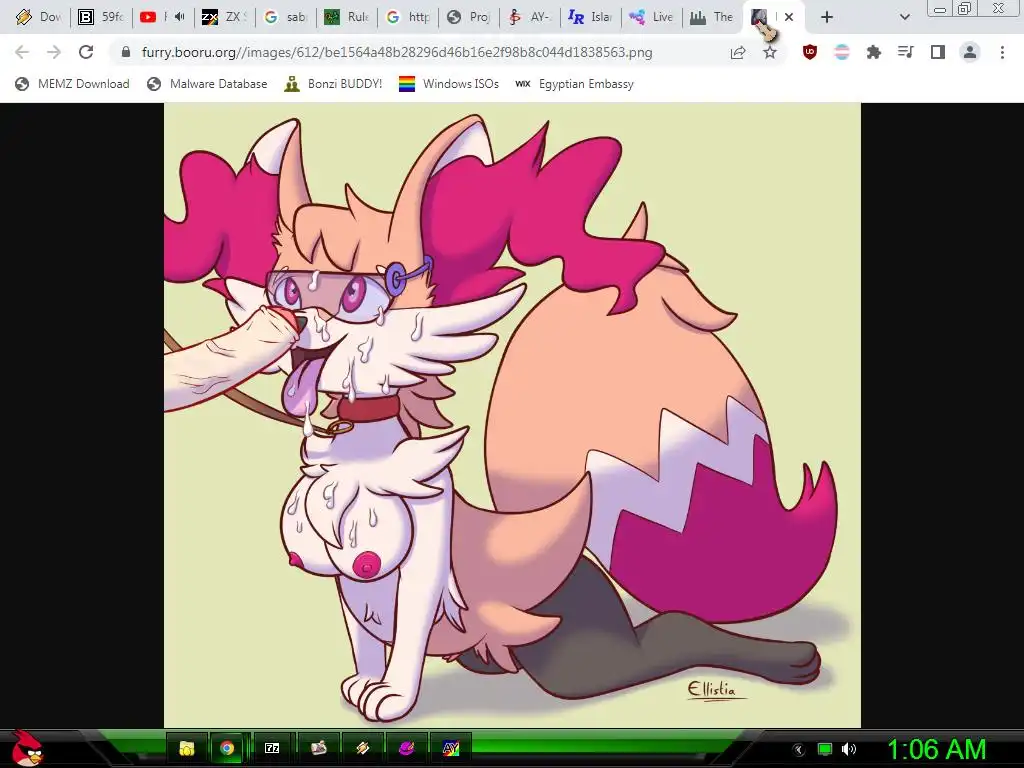Viewport: 1024px width, 768px height.
Task: Close the active tab
Action: 789,17
